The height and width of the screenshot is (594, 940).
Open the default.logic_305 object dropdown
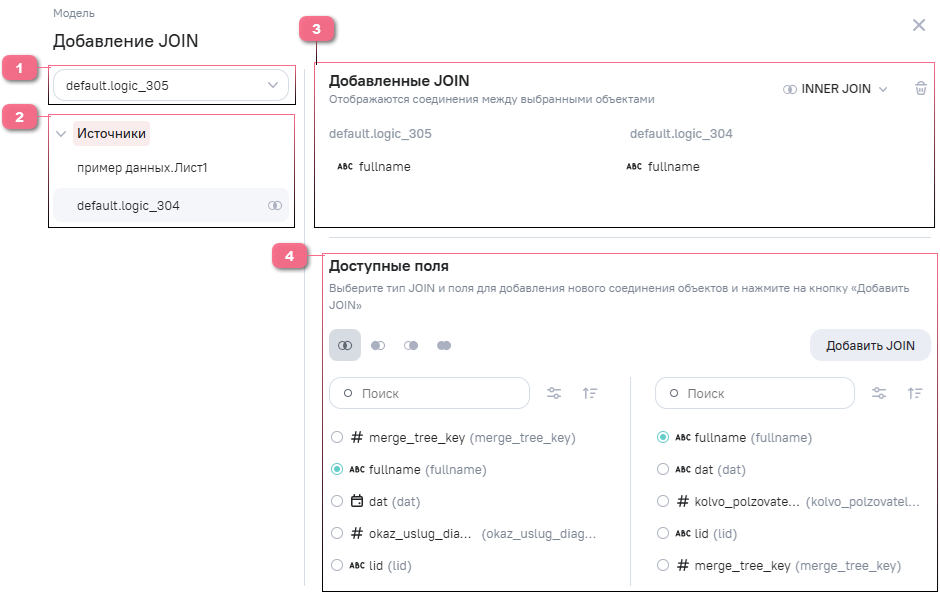(171, 85)
